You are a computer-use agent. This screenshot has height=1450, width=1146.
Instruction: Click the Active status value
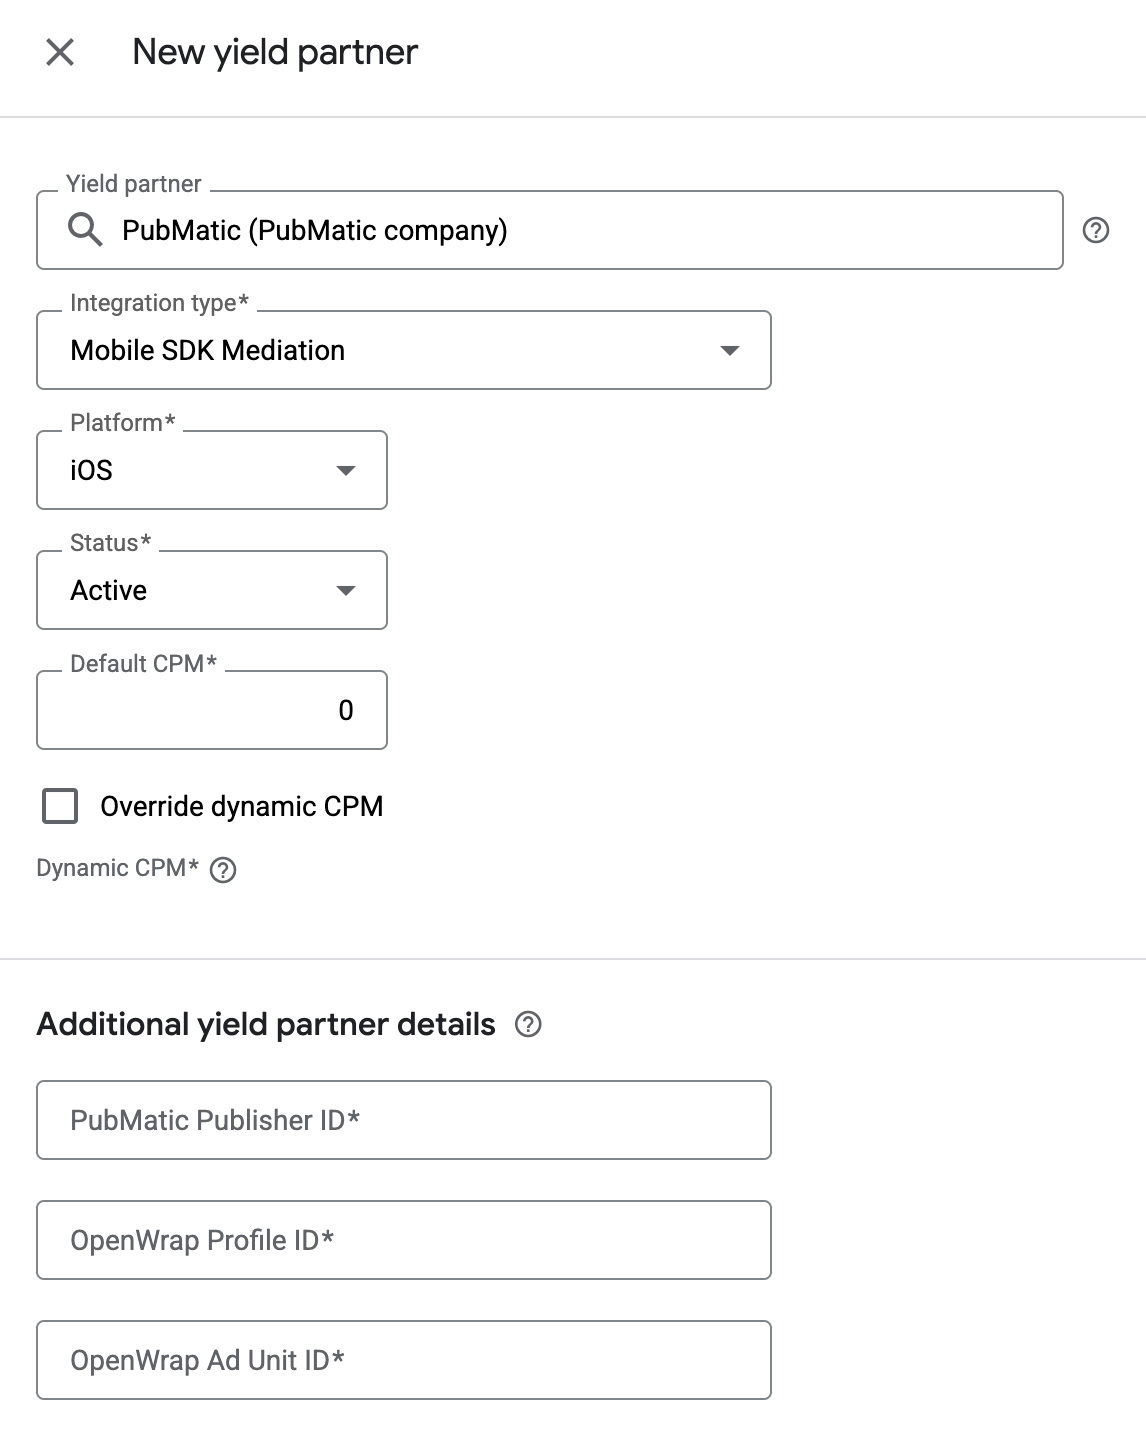(109, 590)
